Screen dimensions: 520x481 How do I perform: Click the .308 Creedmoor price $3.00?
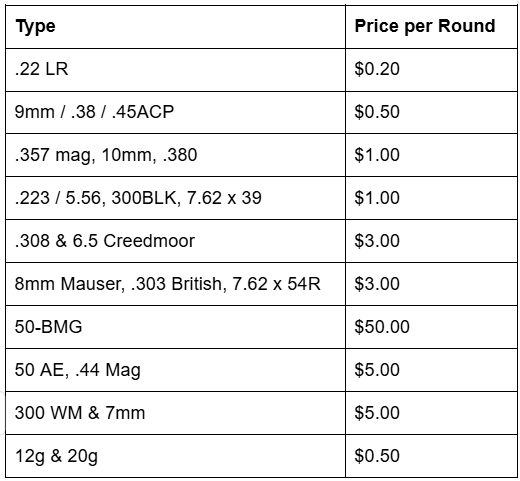(x=431, y=241)
